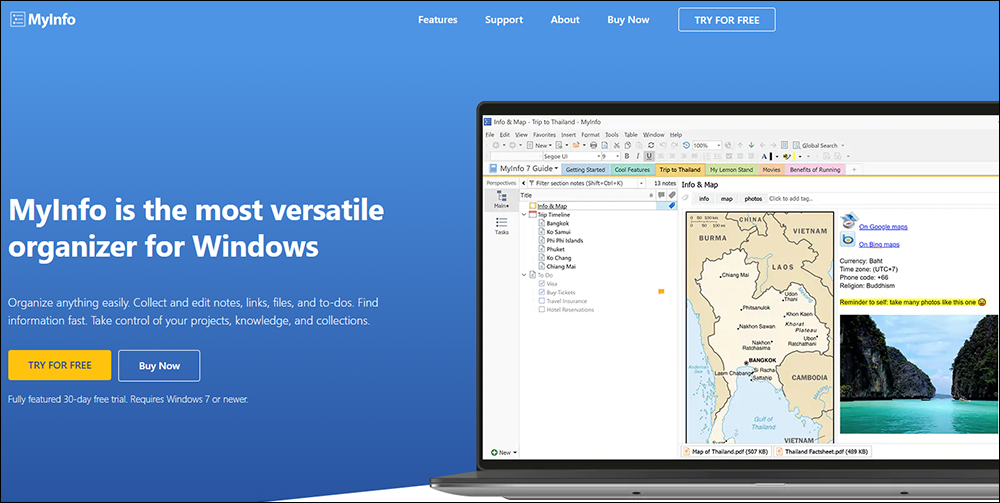Switch to the Cool Features tab
Image resolution: width=1000 pixels, height=503 pixels.
pos(632,170)
